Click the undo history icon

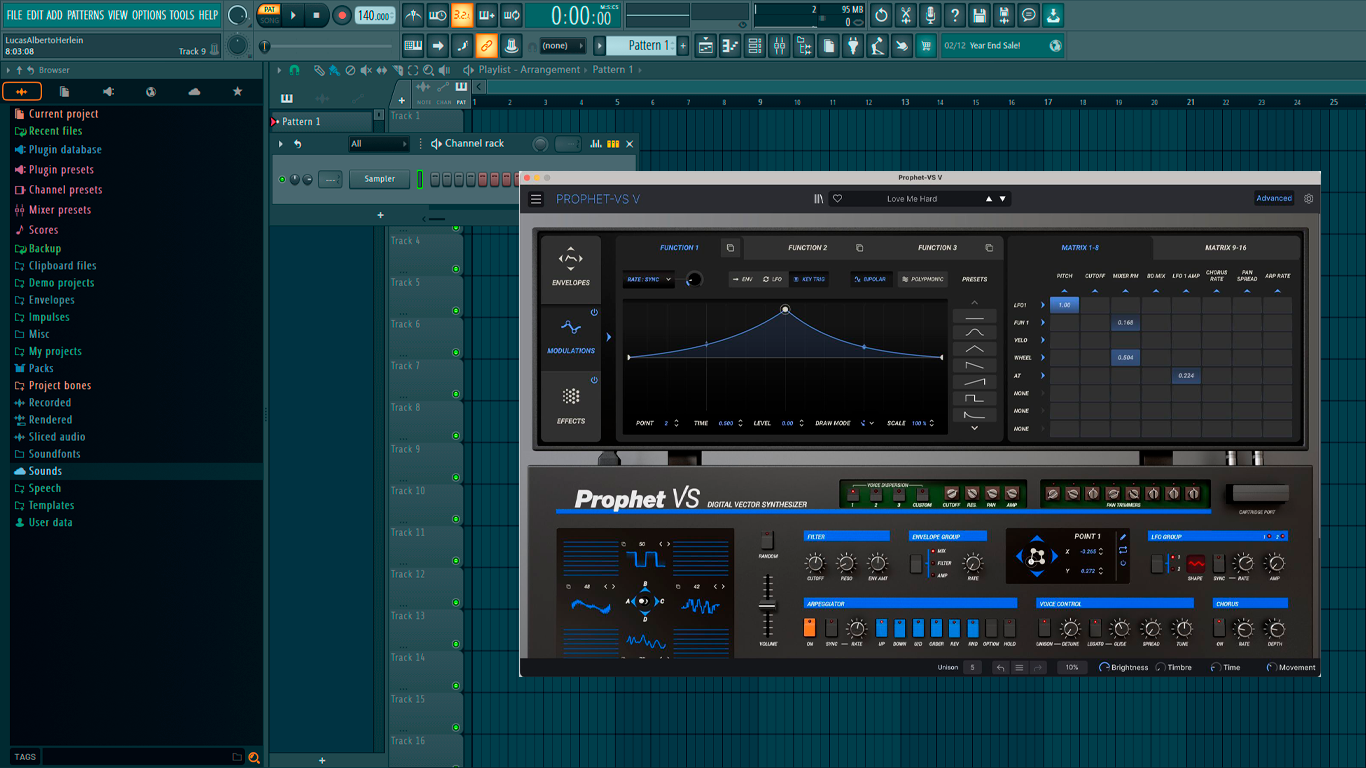[881, 15]
